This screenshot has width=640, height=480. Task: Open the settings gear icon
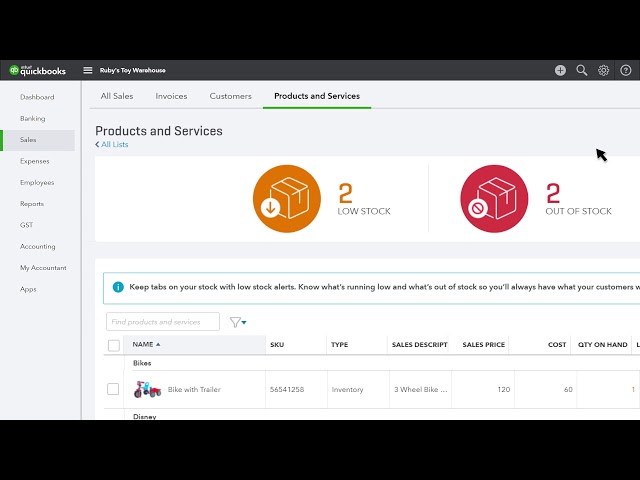(x=603, y=70)
